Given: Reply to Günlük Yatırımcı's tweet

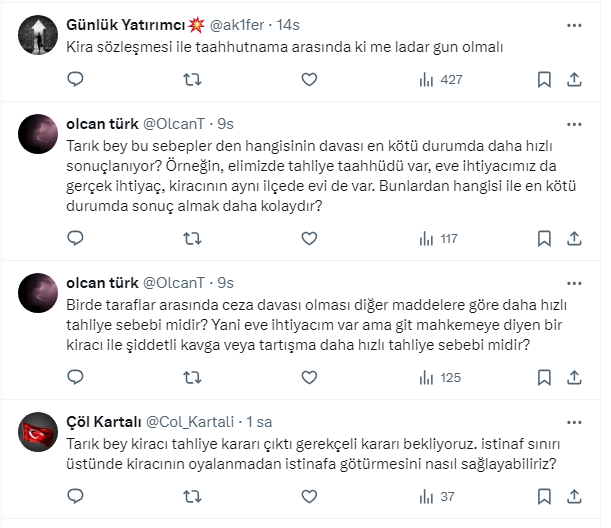Looking at the screenshot, I should [76, 79].
